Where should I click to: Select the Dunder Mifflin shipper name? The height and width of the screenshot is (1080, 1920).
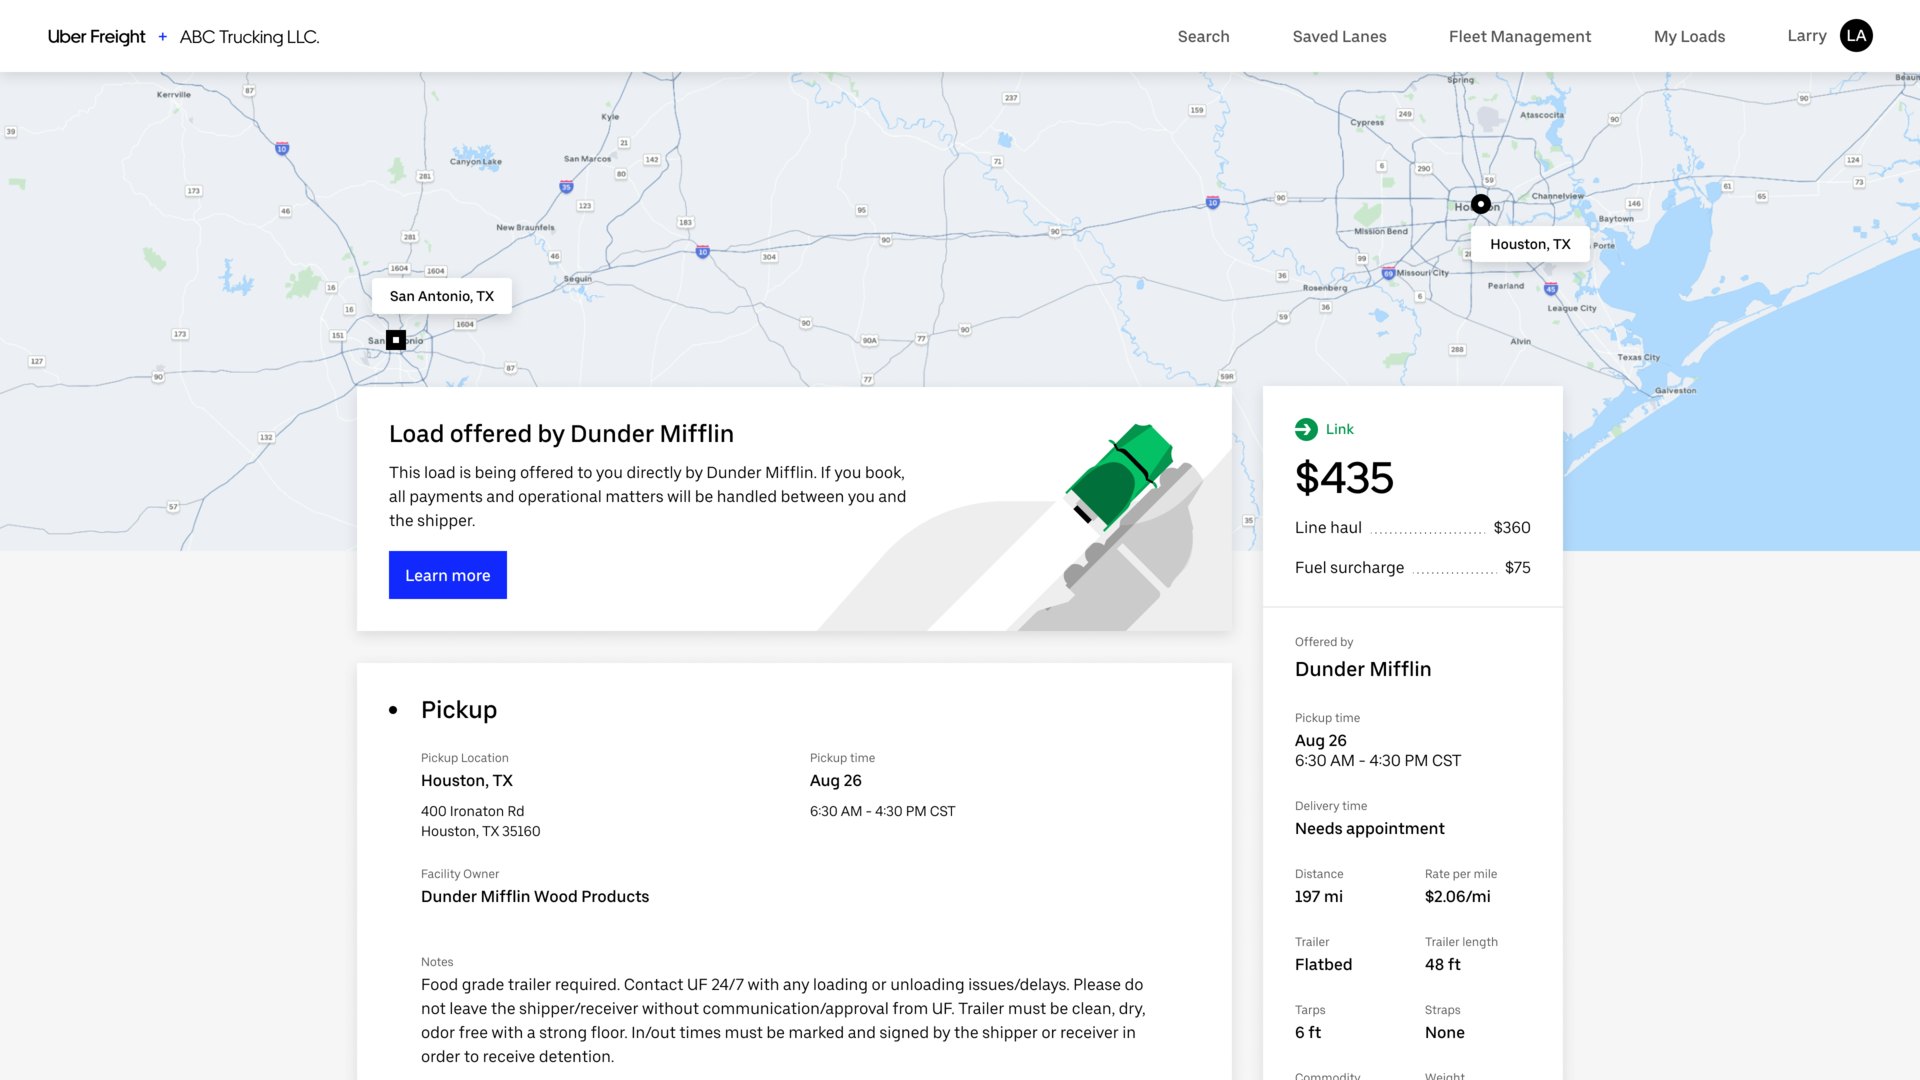tap(1362, 669)
